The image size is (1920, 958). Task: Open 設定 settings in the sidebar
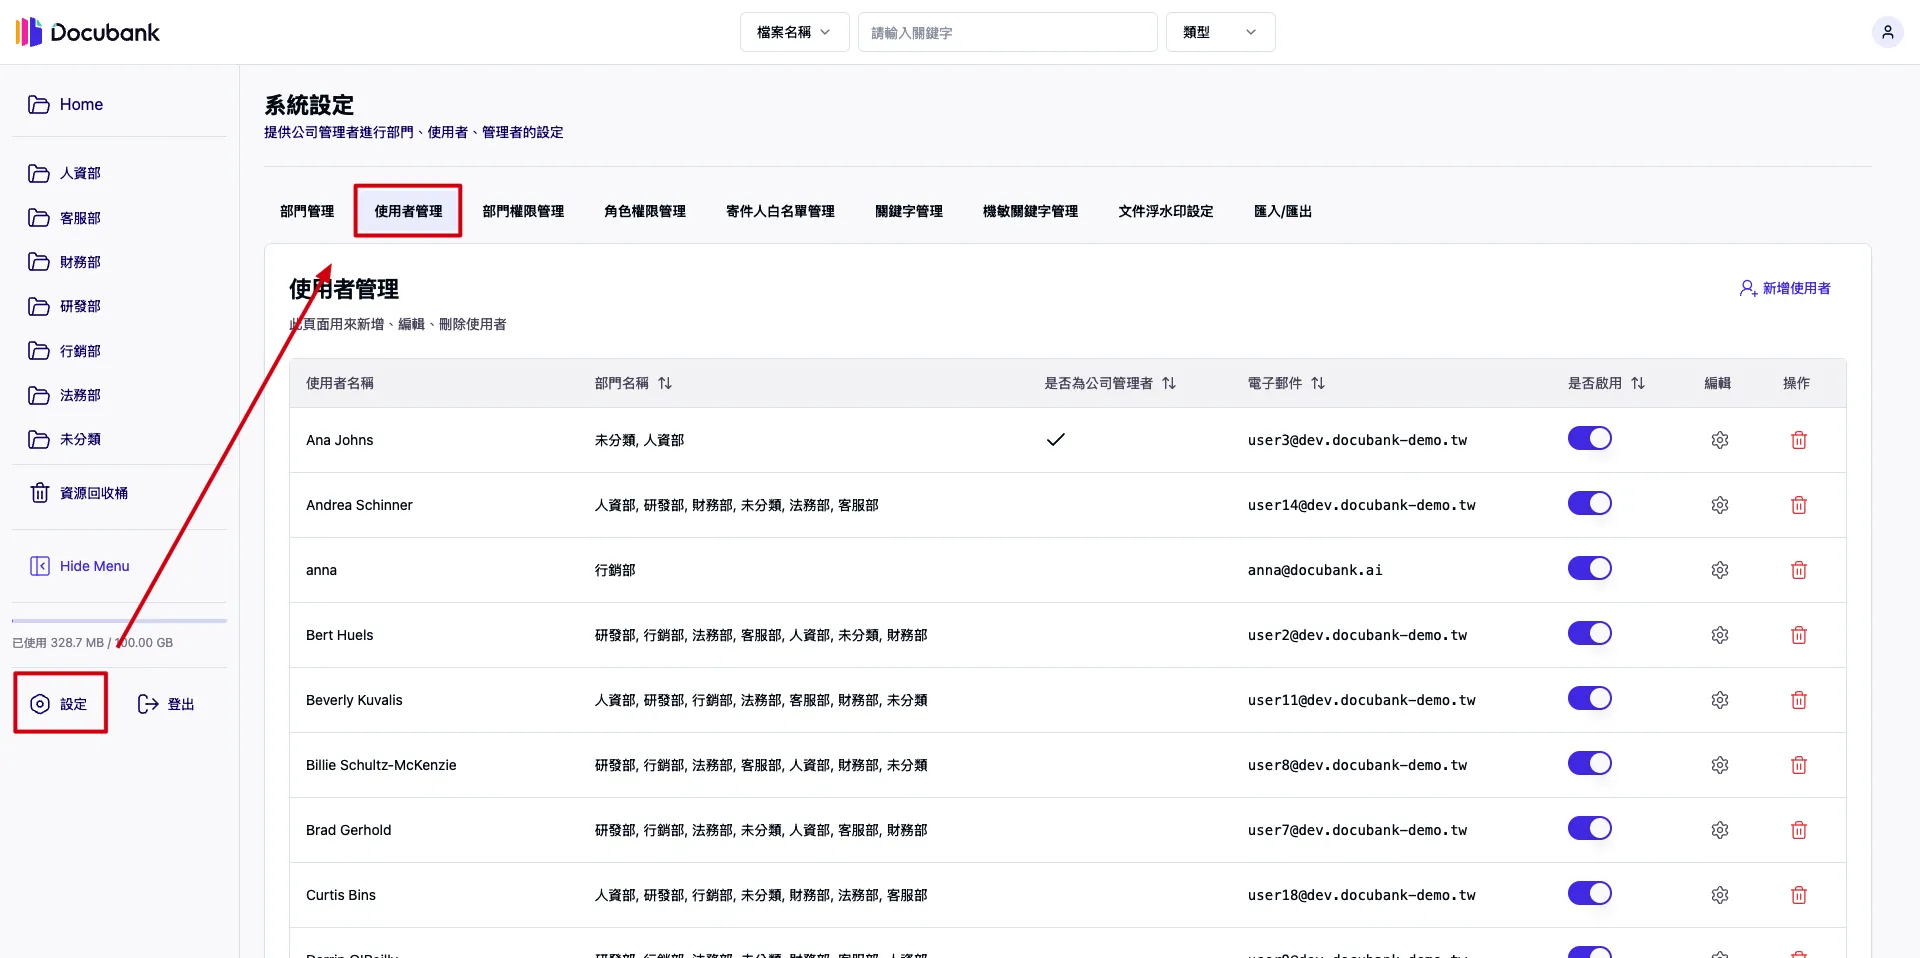point(60,704)
